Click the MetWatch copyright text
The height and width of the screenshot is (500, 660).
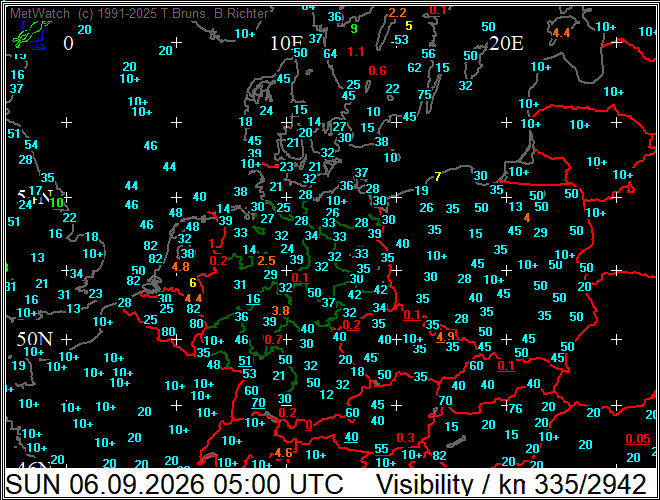tap(139, 13)
